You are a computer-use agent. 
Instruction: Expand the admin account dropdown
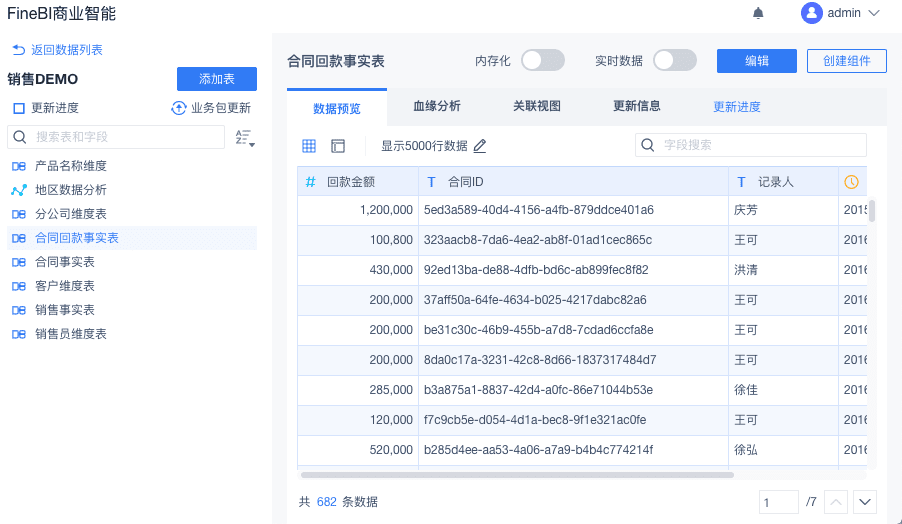(x=874, y=13)
